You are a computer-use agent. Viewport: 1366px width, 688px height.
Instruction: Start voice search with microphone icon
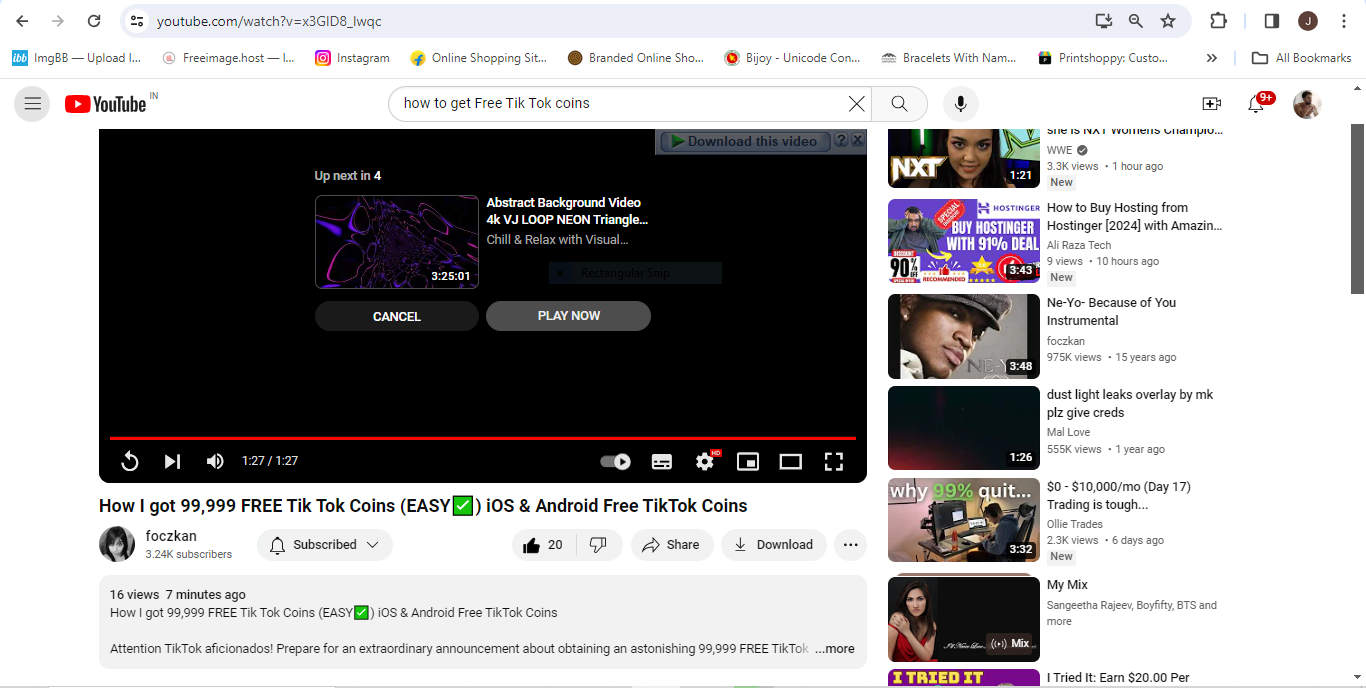[x=960, y=103]
